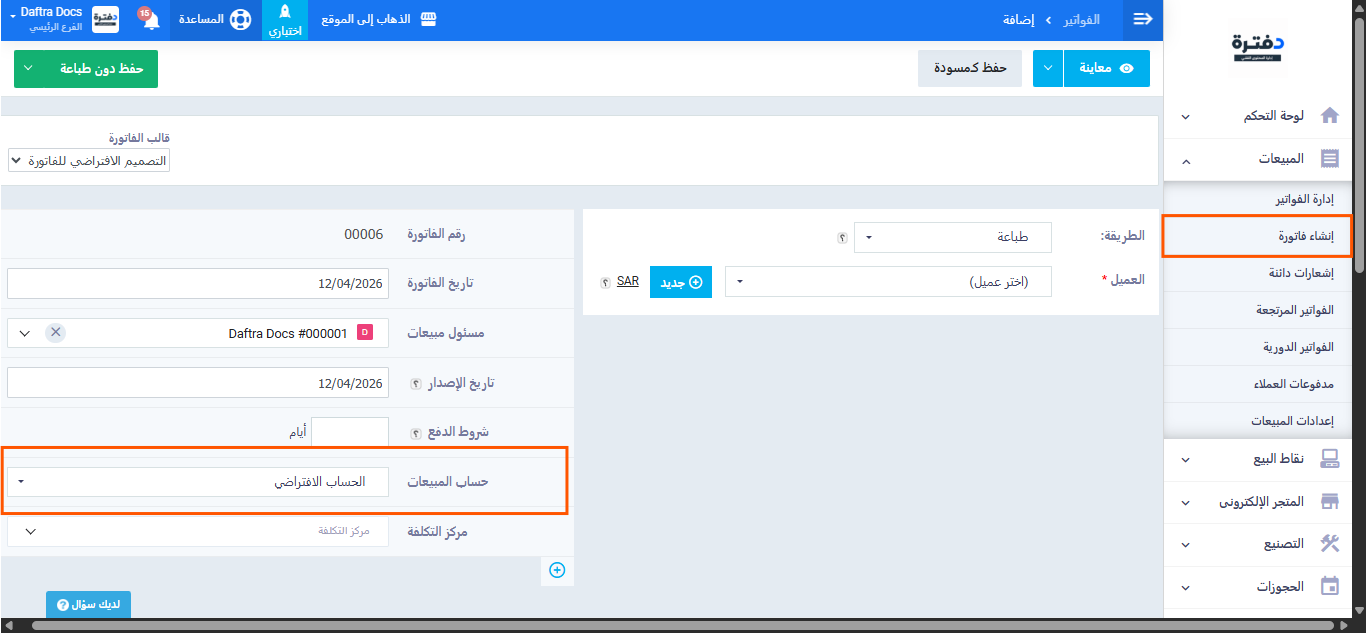Expand the مسئول مبيعات dropdown chevron
The image size is (1366, 633).
click(x=25, y=333)
